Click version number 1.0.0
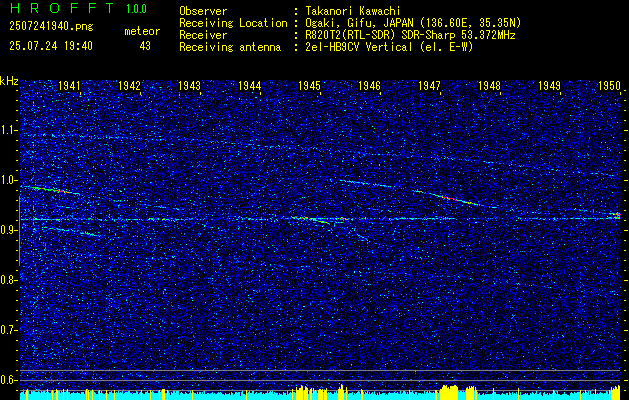The image size is (629, 400). tap(136, 9)
